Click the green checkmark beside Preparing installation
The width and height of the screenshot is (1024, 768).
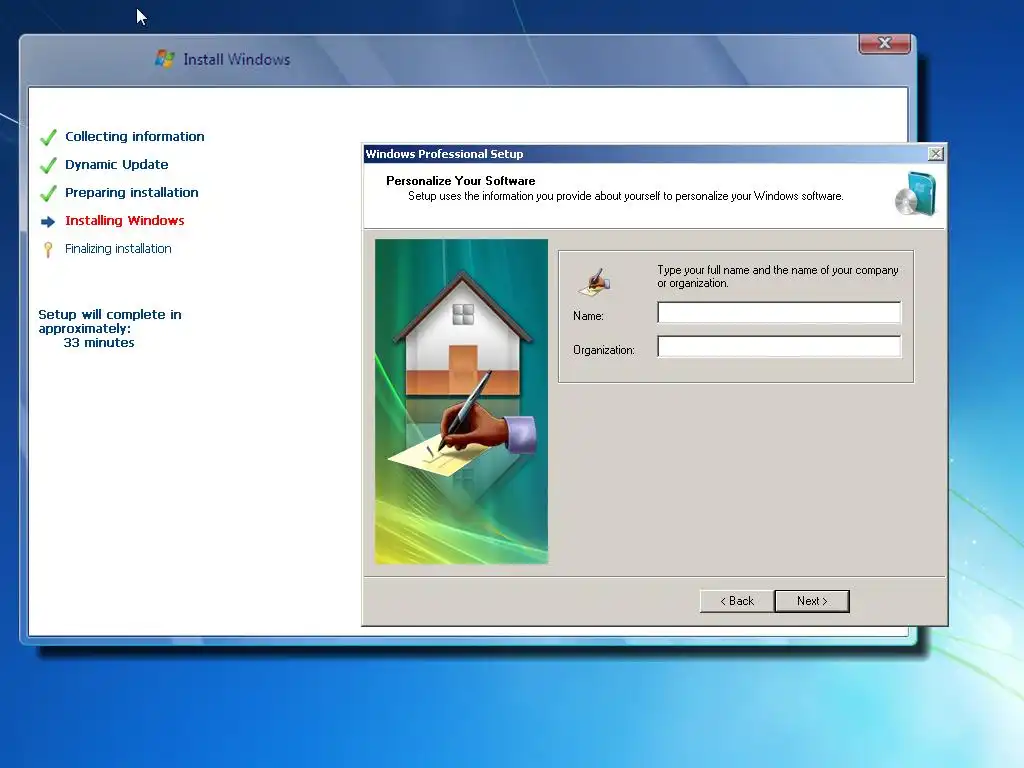[48, 193]
